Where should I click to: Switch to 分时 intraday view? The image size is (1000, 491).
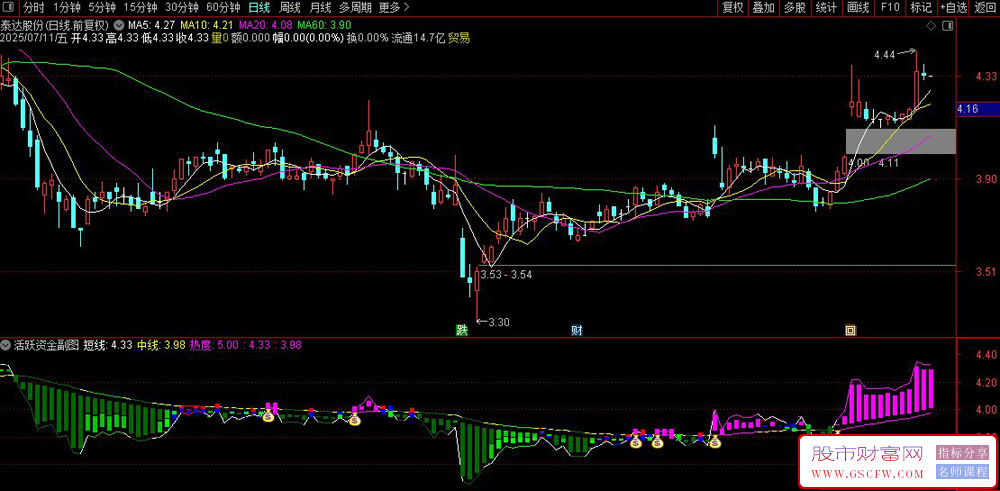34,8
